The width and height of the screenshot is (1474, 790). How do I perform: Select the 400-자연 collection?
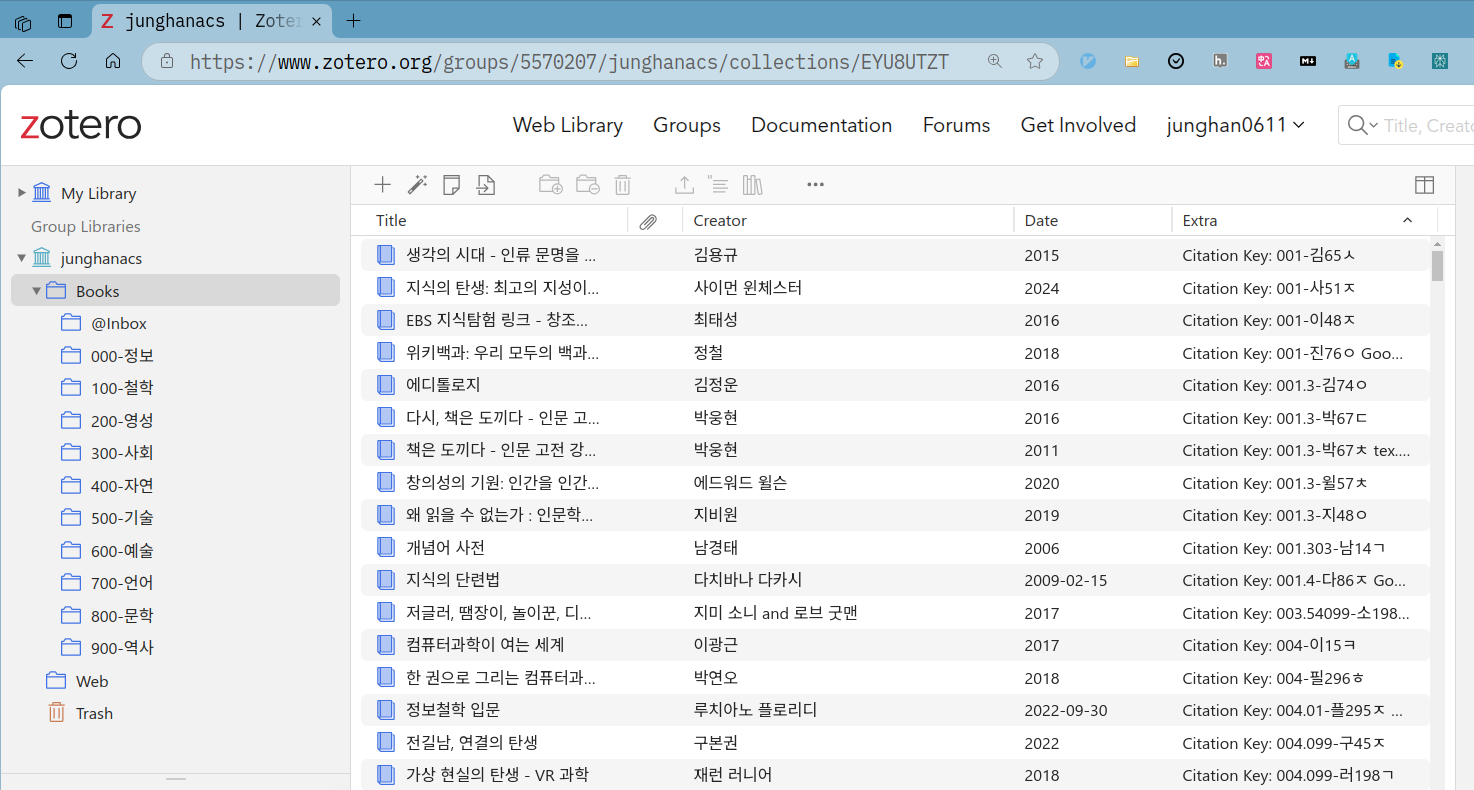(122, 486)
